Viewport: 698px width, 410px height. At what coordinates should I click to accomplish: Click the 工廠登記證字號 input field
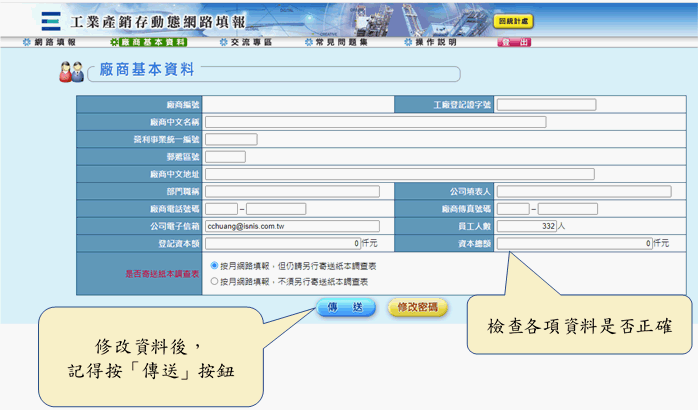pos(546,105)
